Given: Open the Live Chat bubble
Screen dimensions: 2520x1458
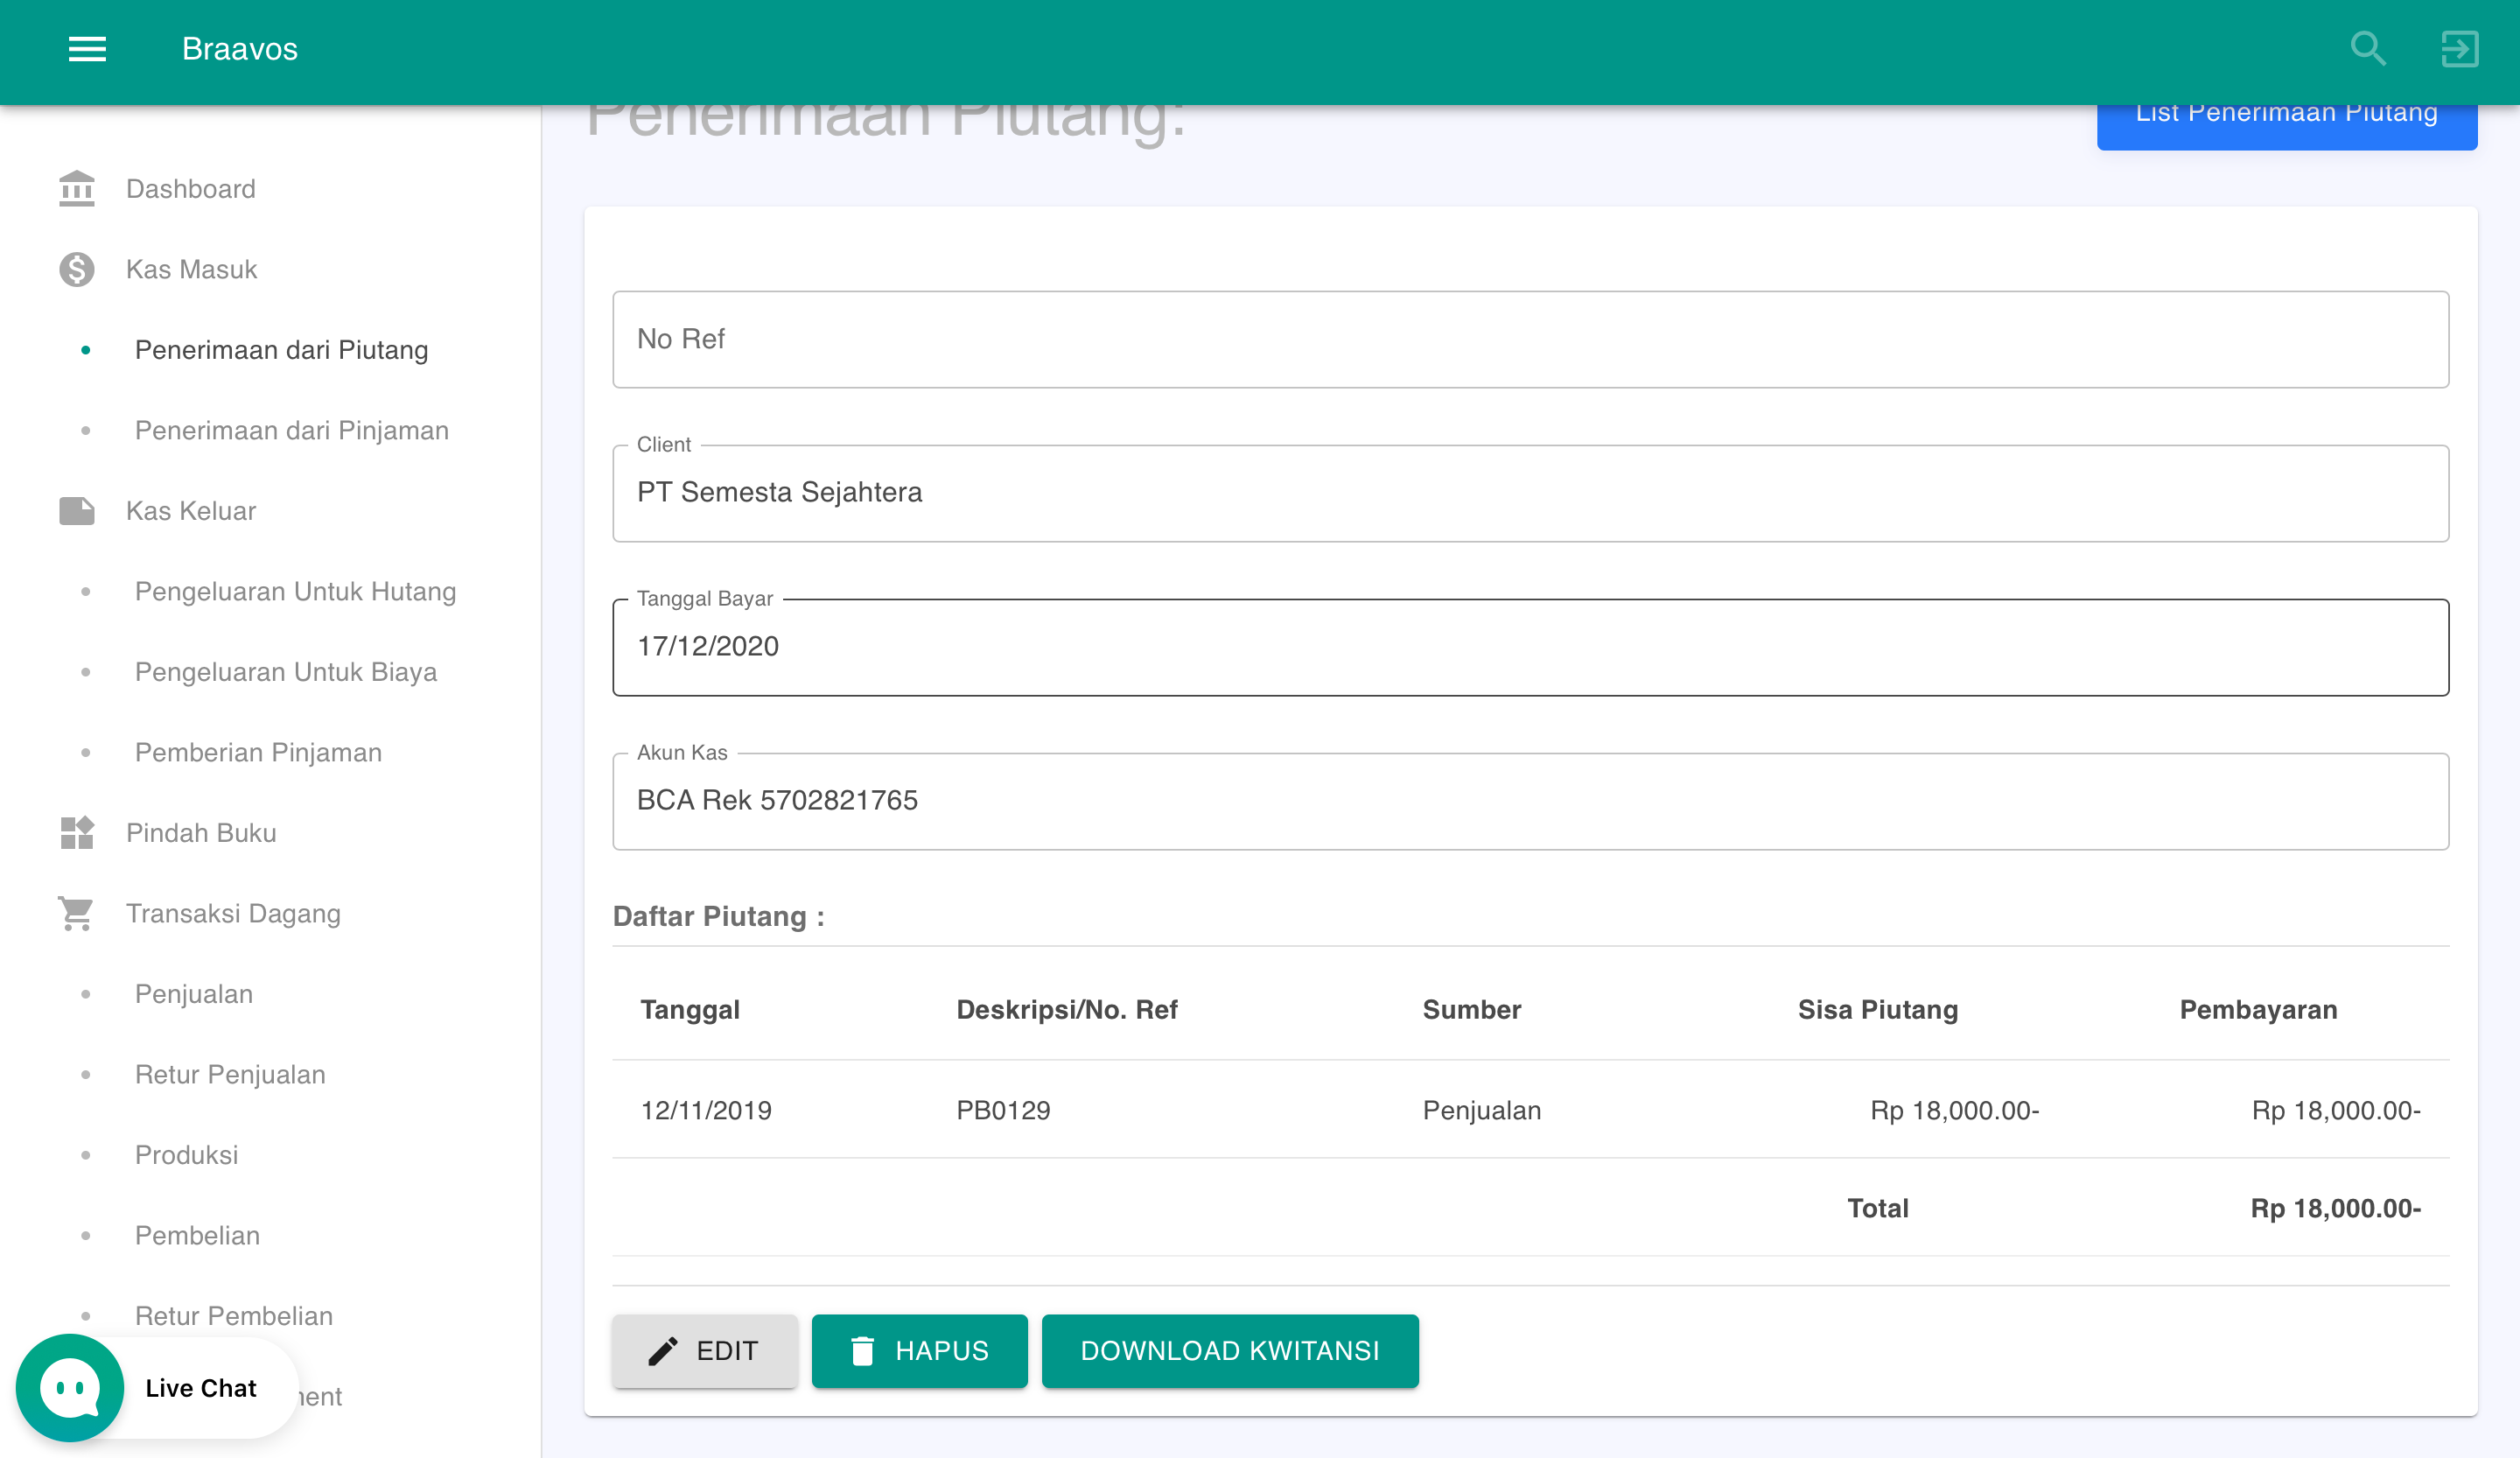Looking at the screenshot, I should pos(70,1387).
